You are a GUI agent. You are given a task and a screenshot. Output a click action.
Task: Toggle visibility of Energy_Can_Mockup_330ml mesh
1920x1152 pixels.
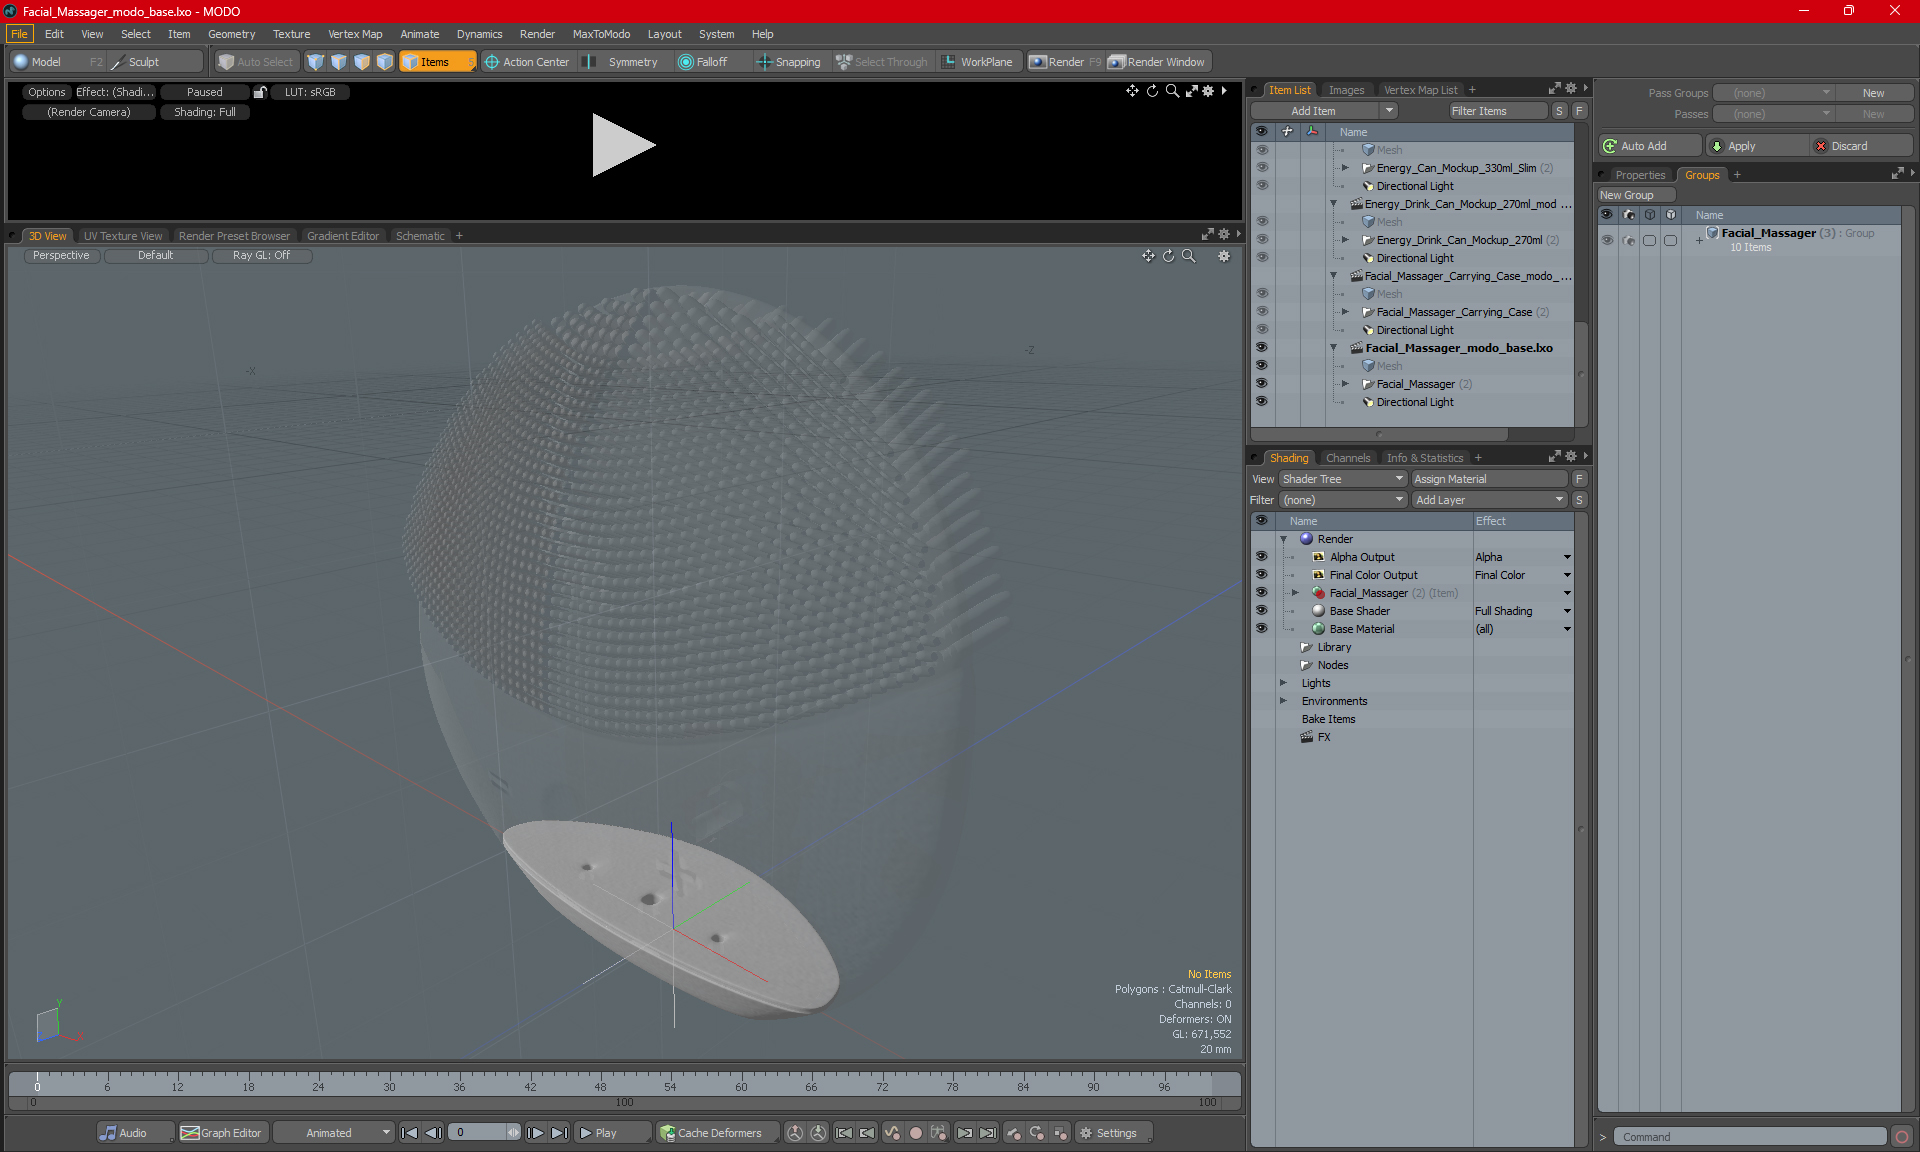(x=1262, y=149)
